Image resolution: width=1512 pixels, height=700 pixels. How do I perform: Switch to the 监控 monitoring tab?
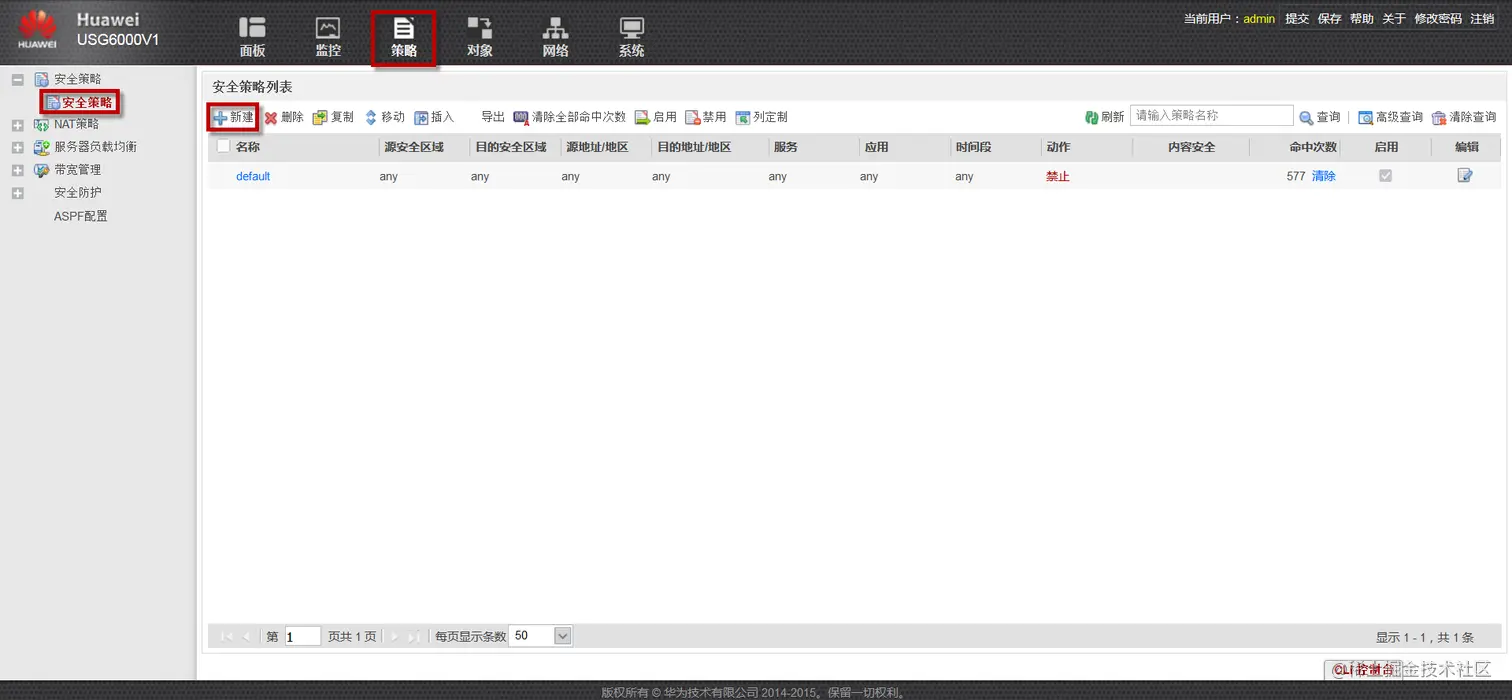pyautogui.click(x=328, y=37)
